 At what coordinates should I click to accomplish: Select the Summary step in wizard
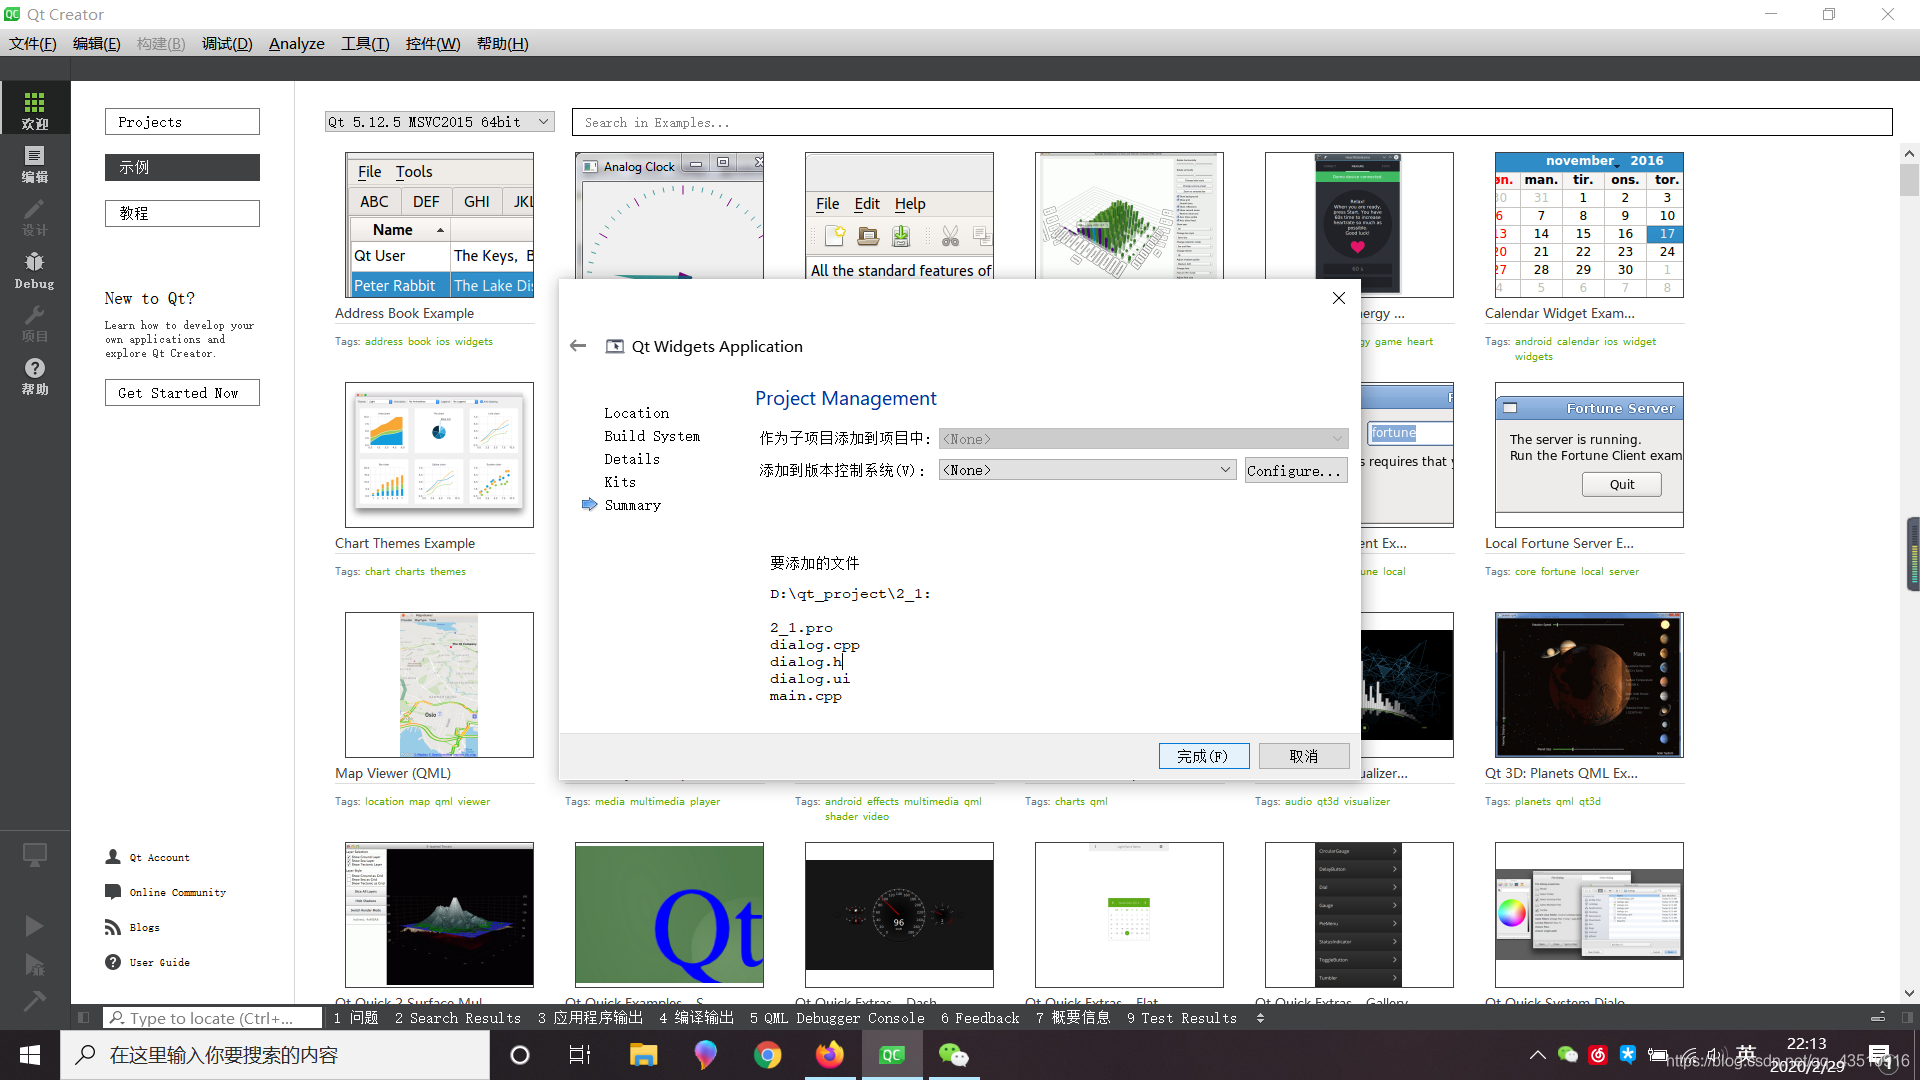[633, 505]
